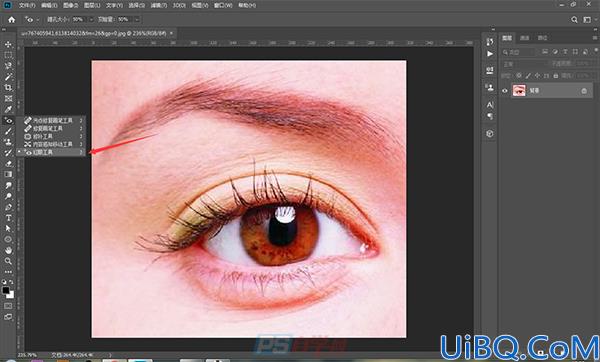Screen dimensions: 600x362
Task: Select the Eyedropper tool
Action: (8, 109)
